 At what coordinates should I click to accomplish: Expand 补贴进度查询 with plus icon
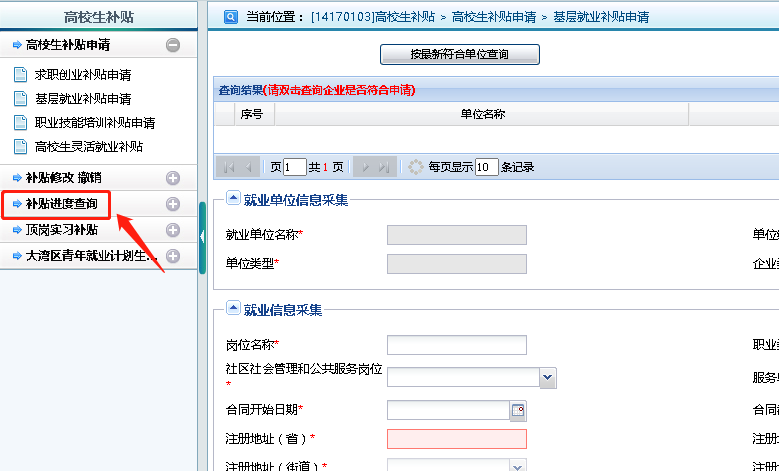pyautogui.click(x=173, y=204)
